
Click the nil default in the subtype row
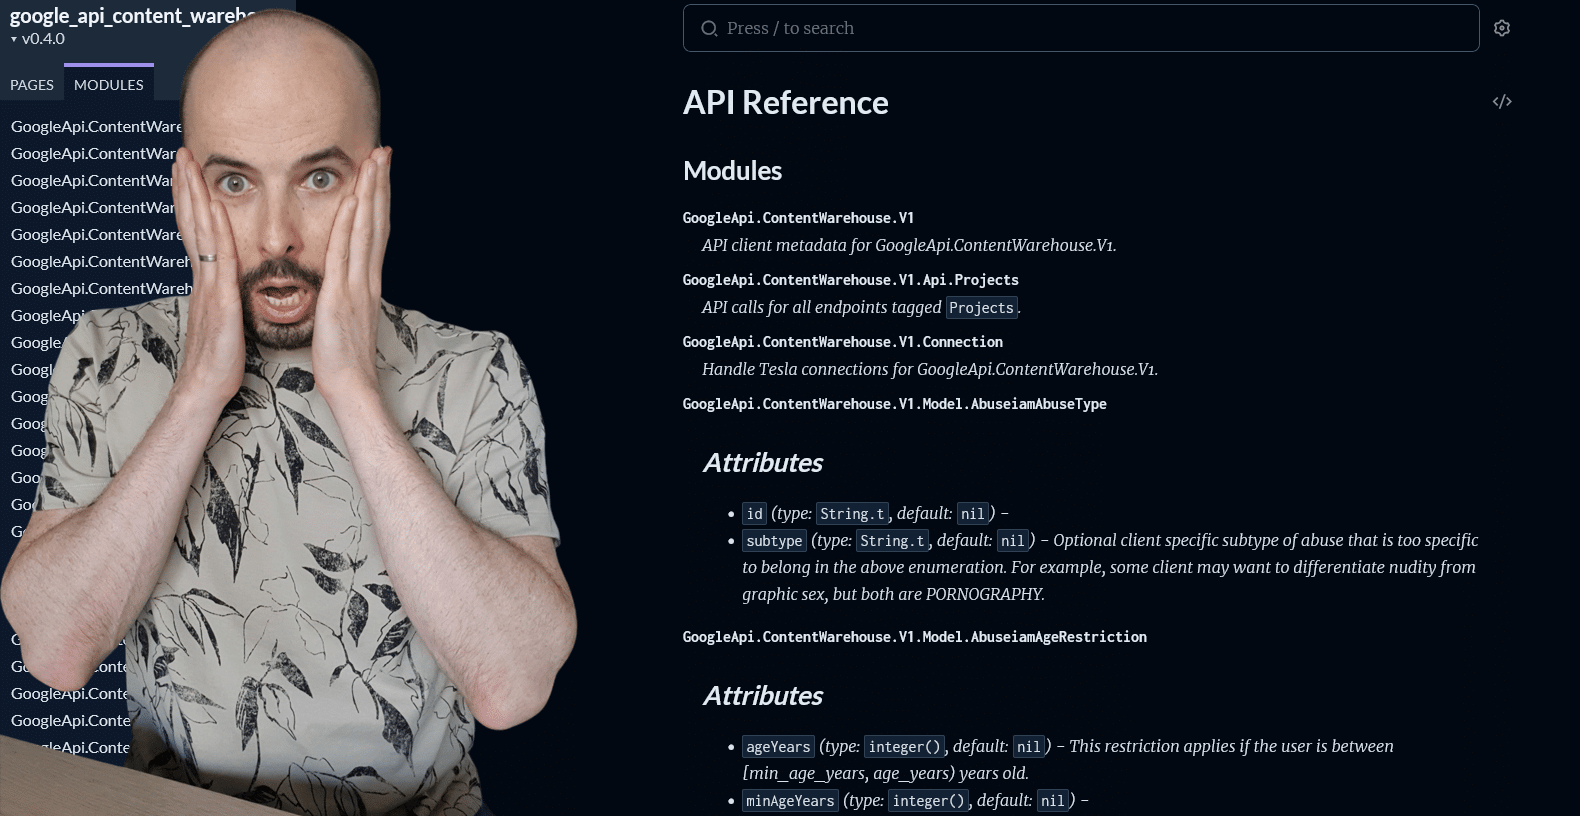pos(1013,541)
